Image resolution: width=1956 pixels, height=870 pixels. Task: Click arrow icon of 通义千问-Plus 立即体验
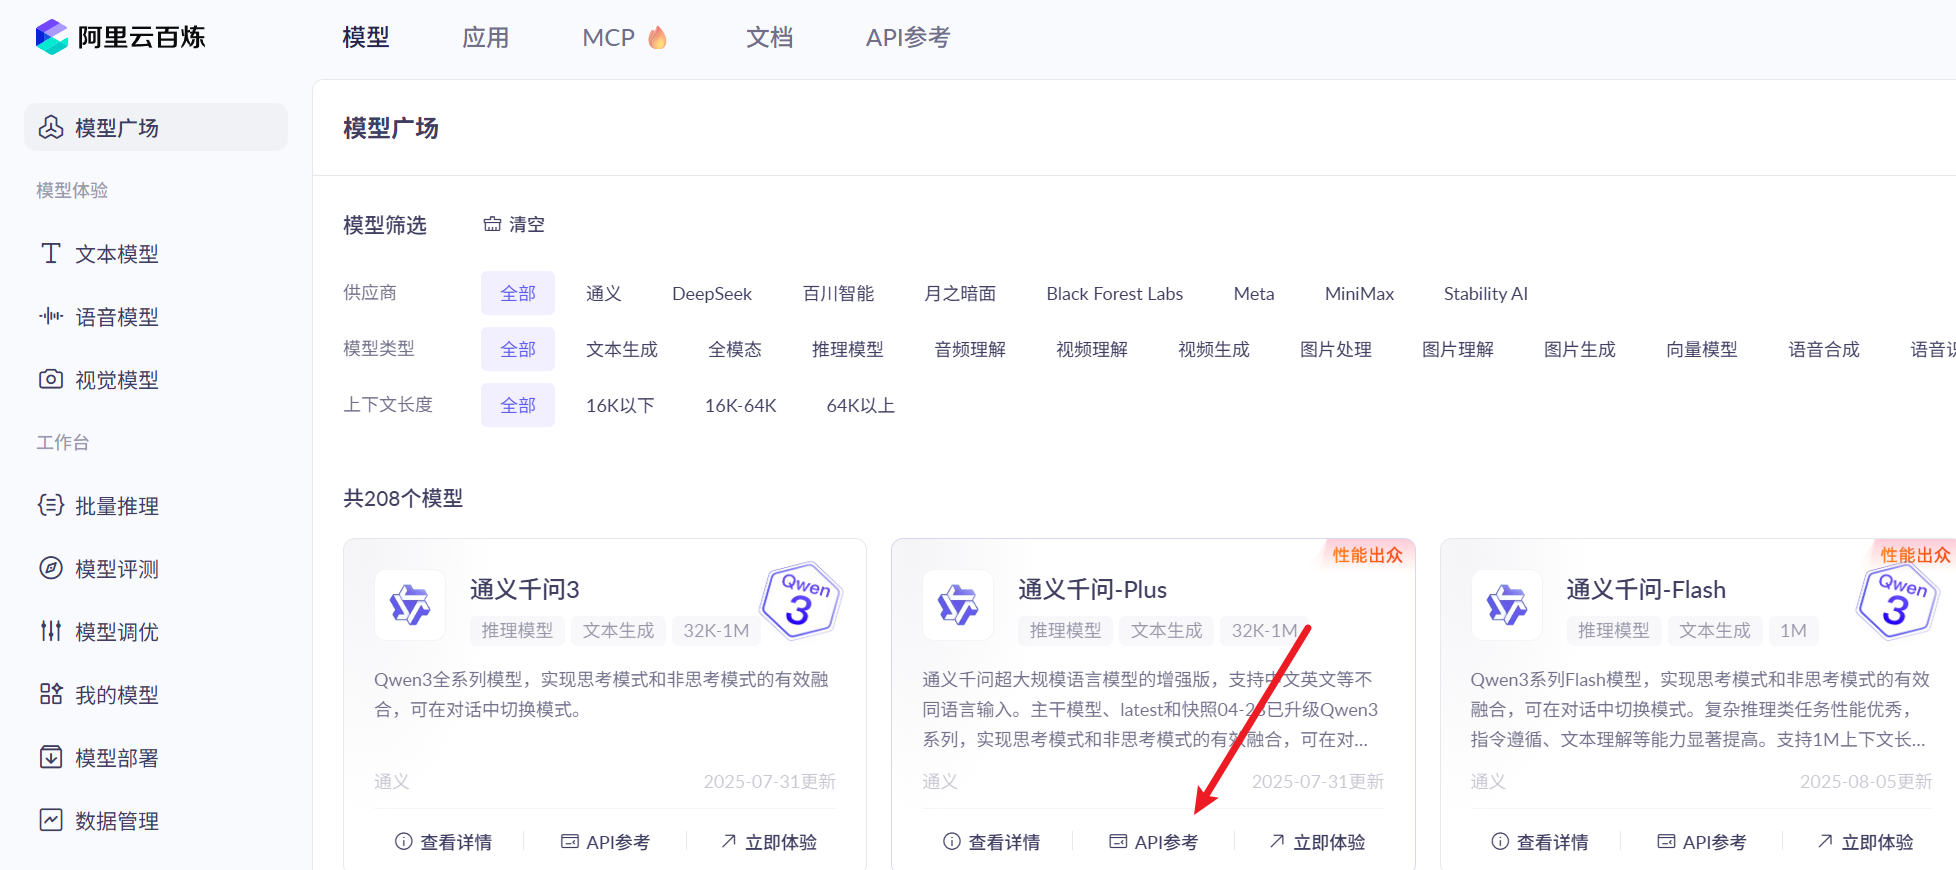point(1277,842)
